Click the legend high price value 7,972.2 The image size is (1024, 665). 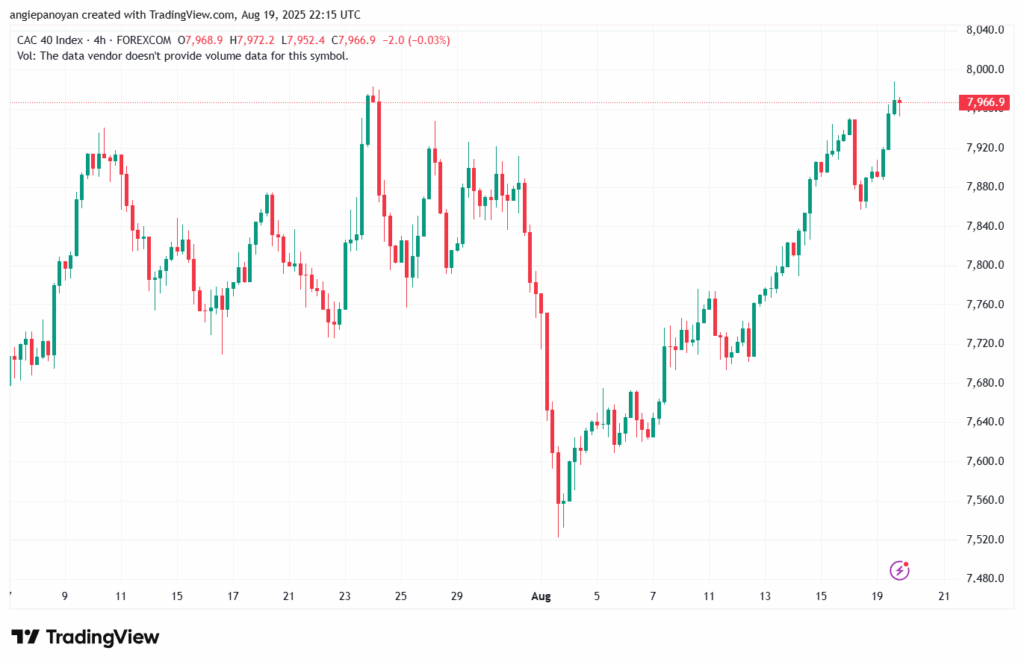(255, 40)
